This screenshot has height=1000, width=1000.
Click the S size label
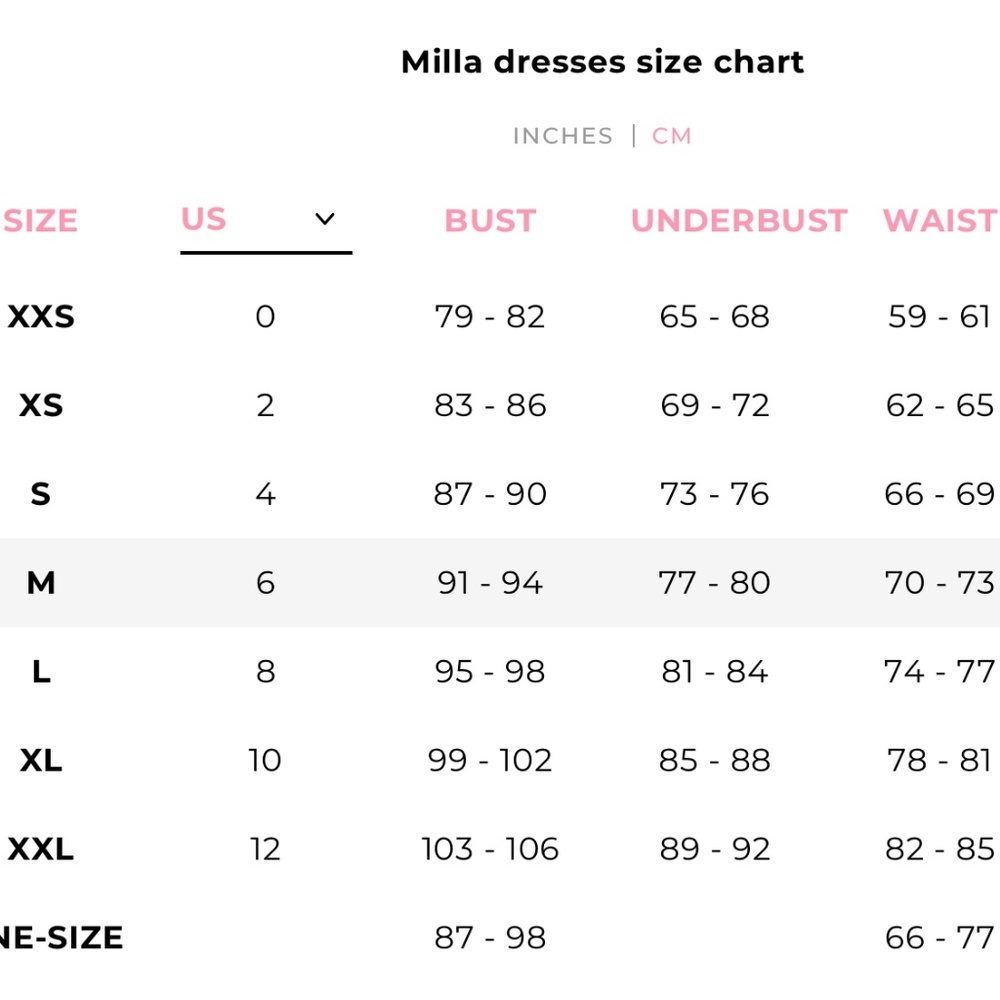pyautogui.click(x=40, y=494)
